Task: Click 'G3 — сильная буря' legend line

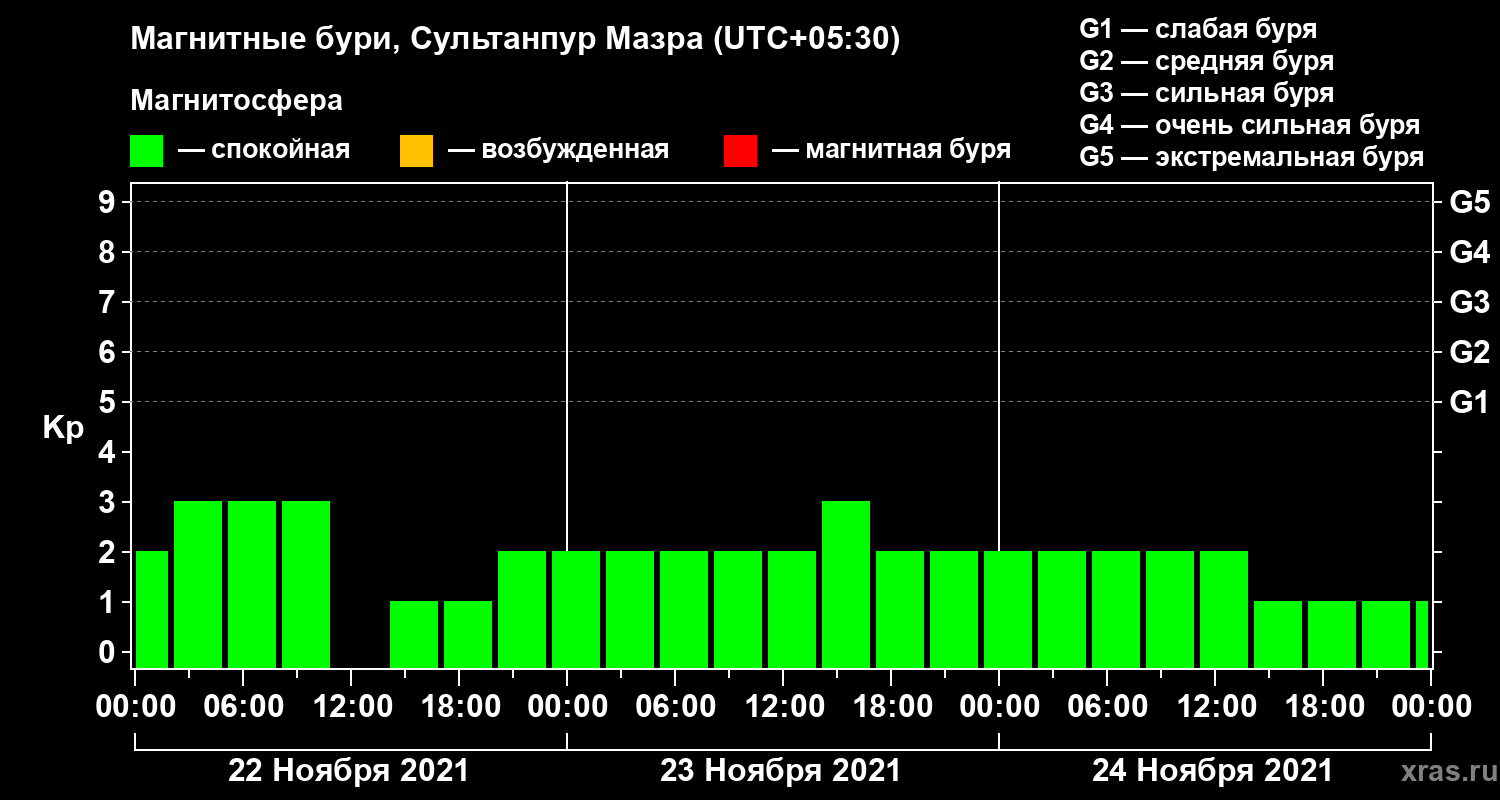Action: 1207,94
